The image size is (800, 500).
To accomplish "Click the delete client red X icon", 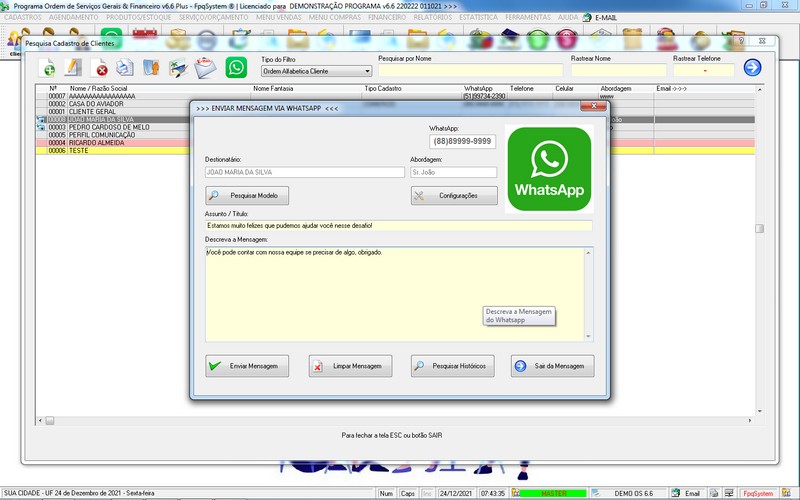I will pyautogui.click(x=99, y=67).
